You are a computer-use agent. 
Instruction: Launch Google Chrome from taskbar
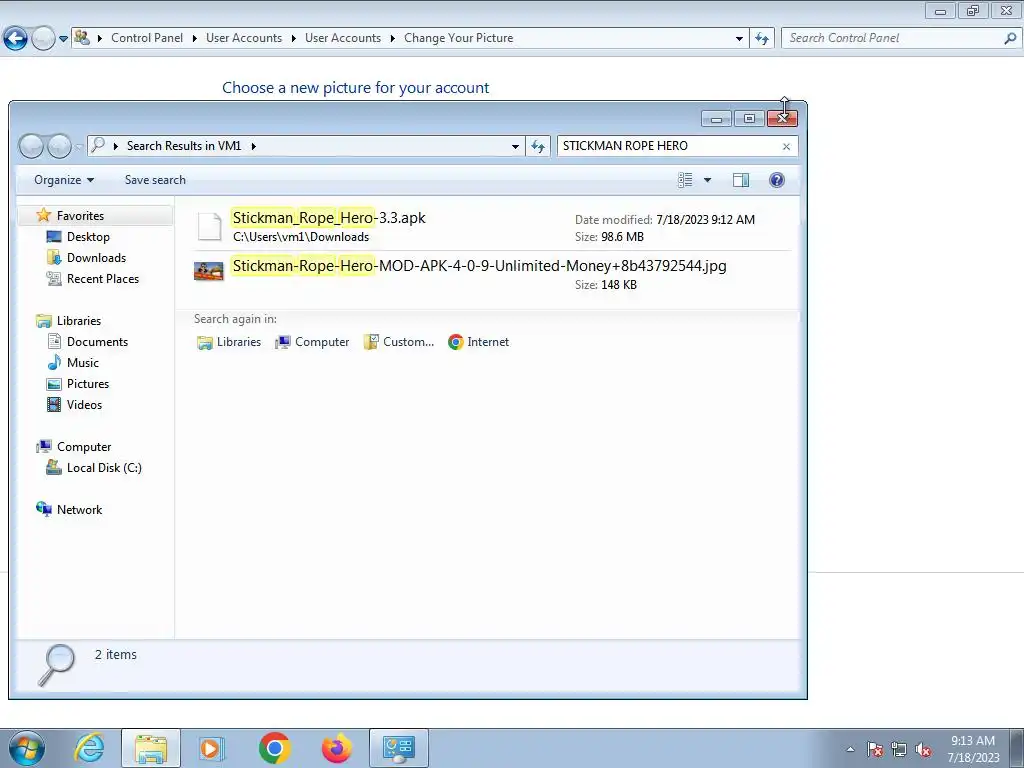[x=274, y=748]
